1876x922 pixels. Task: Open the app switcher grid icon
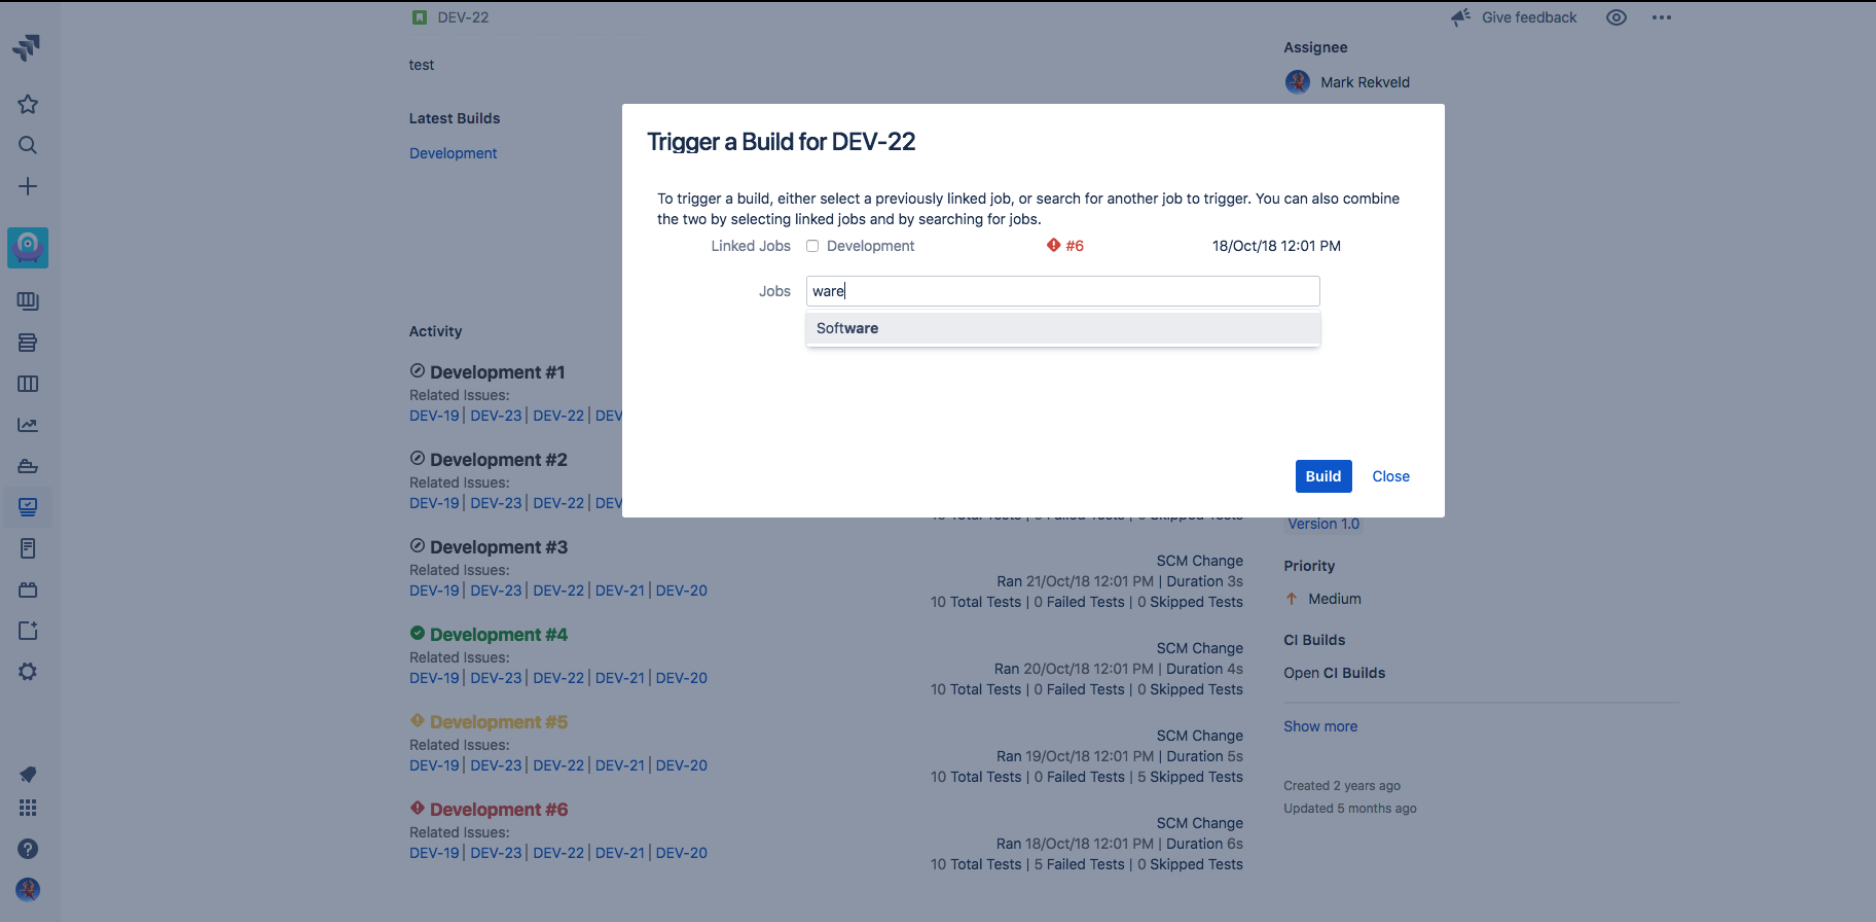coord(27,807)
